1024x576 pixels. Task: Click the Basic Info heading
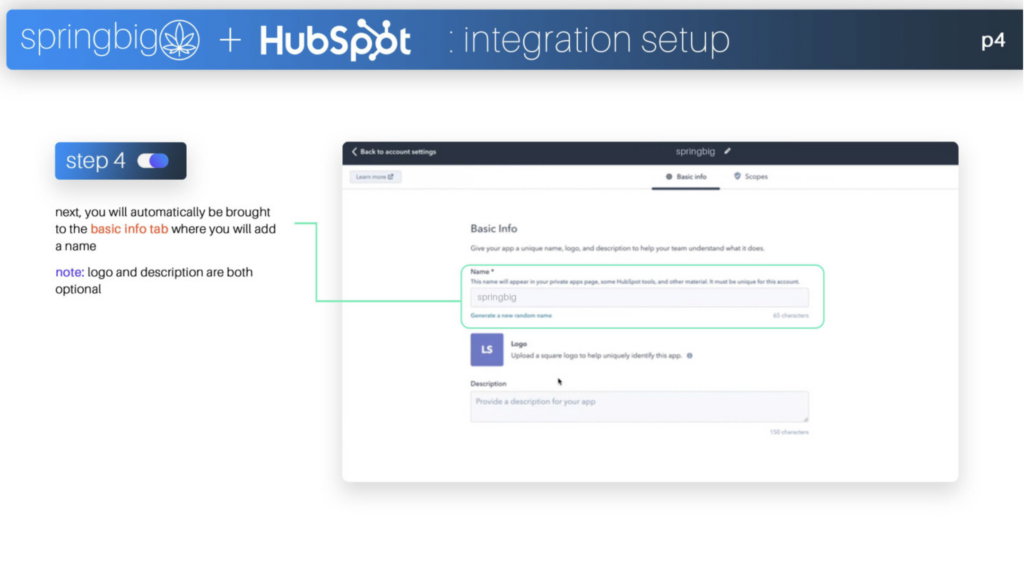coord(494,229)
